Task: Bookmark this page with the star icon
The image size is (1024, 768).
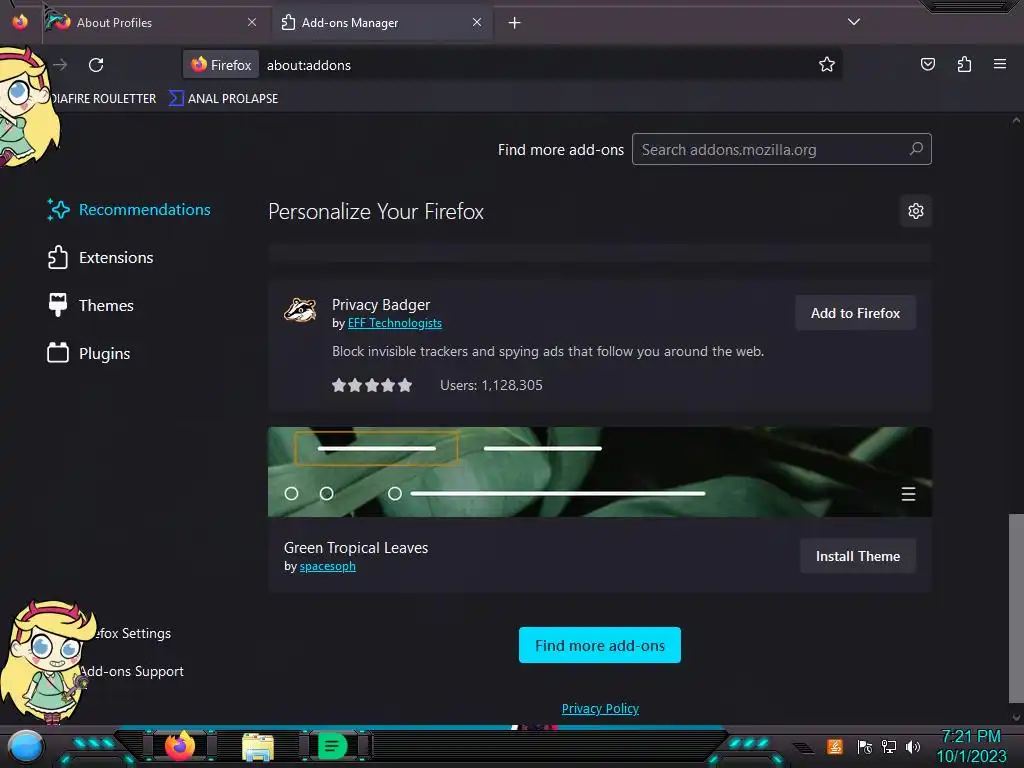Action: 827,64
